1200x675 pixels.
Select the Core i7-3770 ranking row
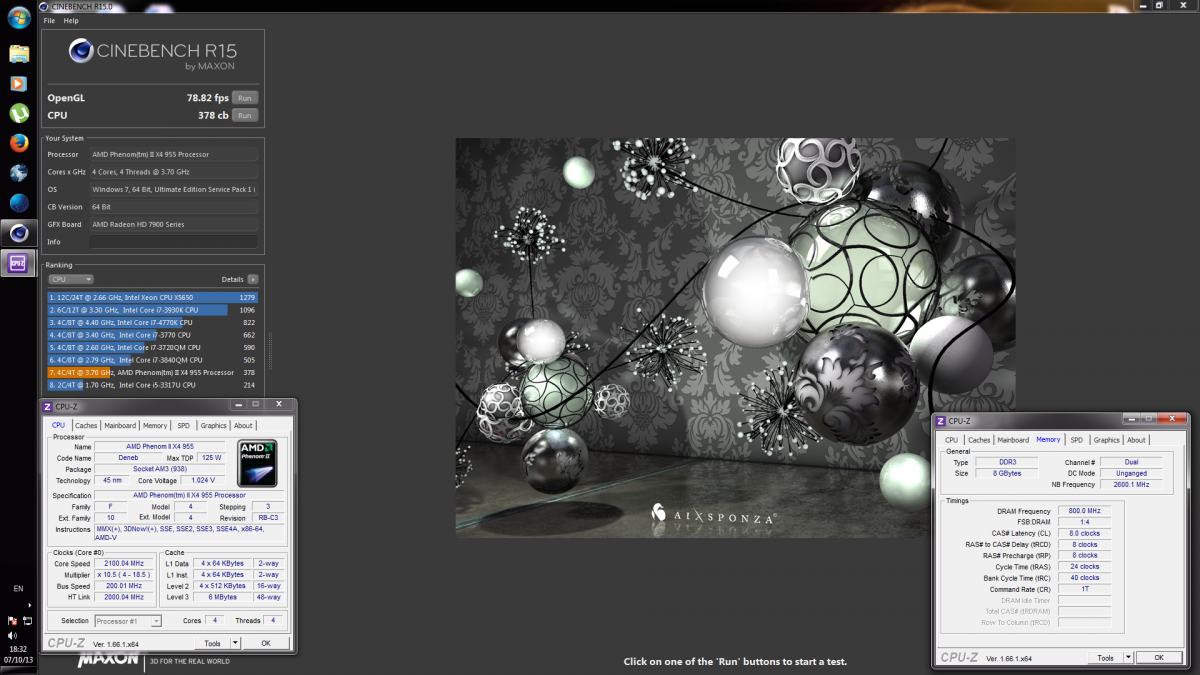tap(153, 335)
